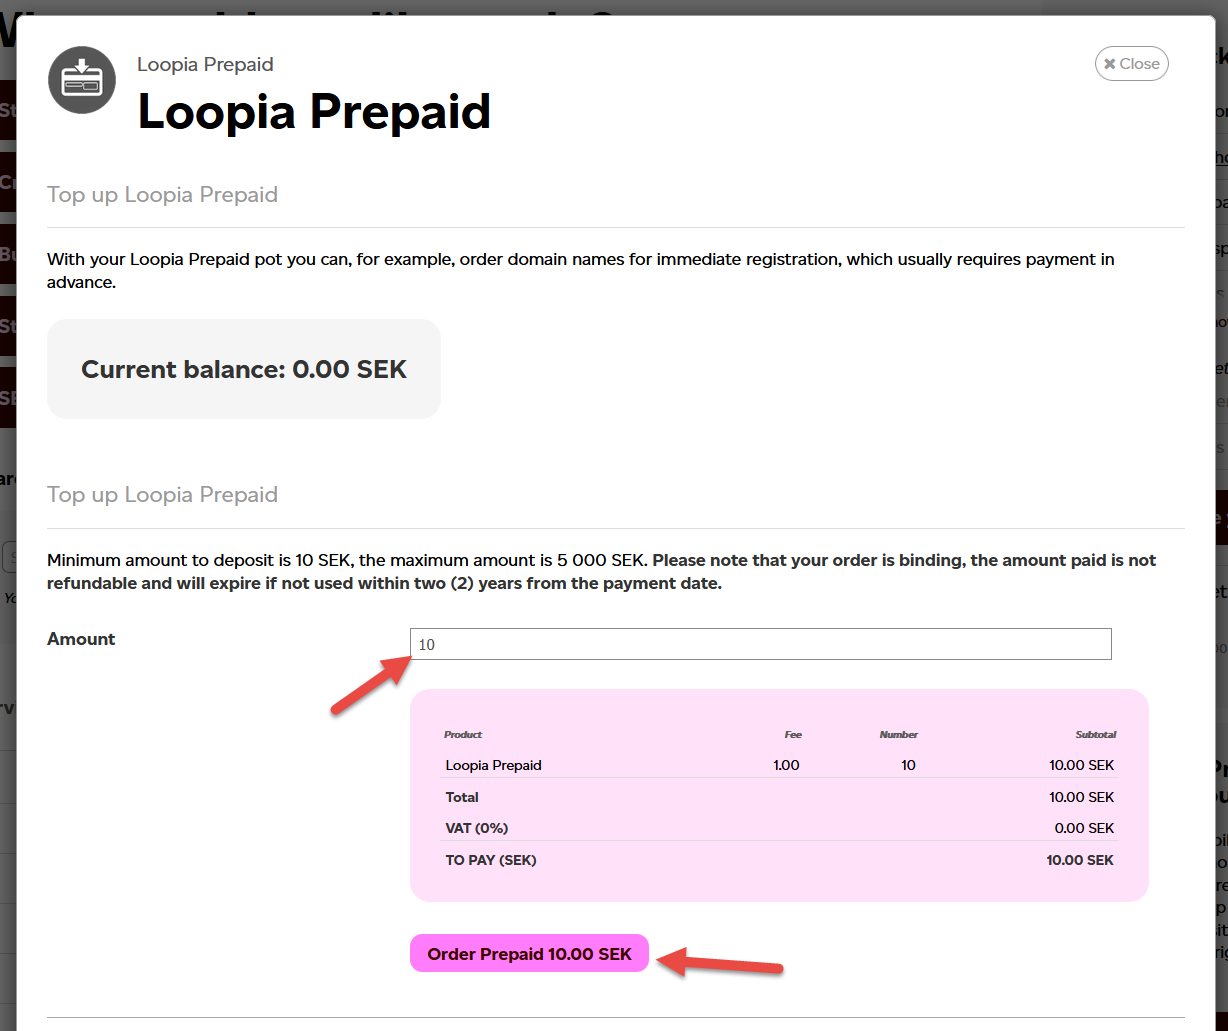The image size is (1228, 1031).
Task: Select the 0.00 SEK VAT amount
Action: [x=1084, y=828]
